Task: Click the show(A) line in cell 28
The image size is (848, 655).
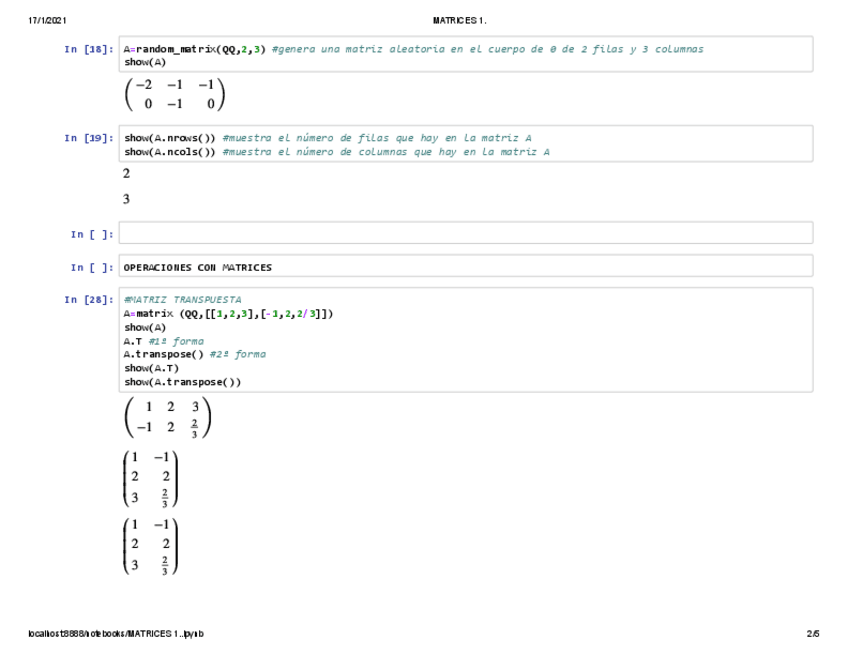Action: [145, 327]
